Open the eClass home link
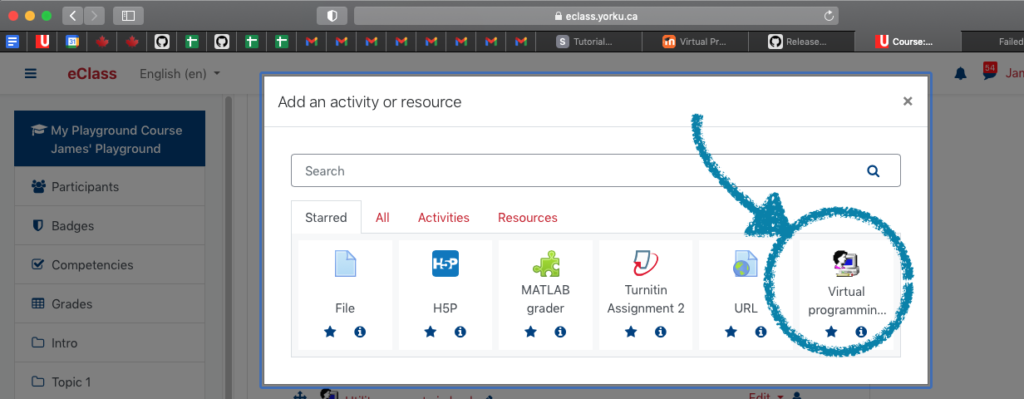The height and width of the screenshot is (399, 1024). 92,74
